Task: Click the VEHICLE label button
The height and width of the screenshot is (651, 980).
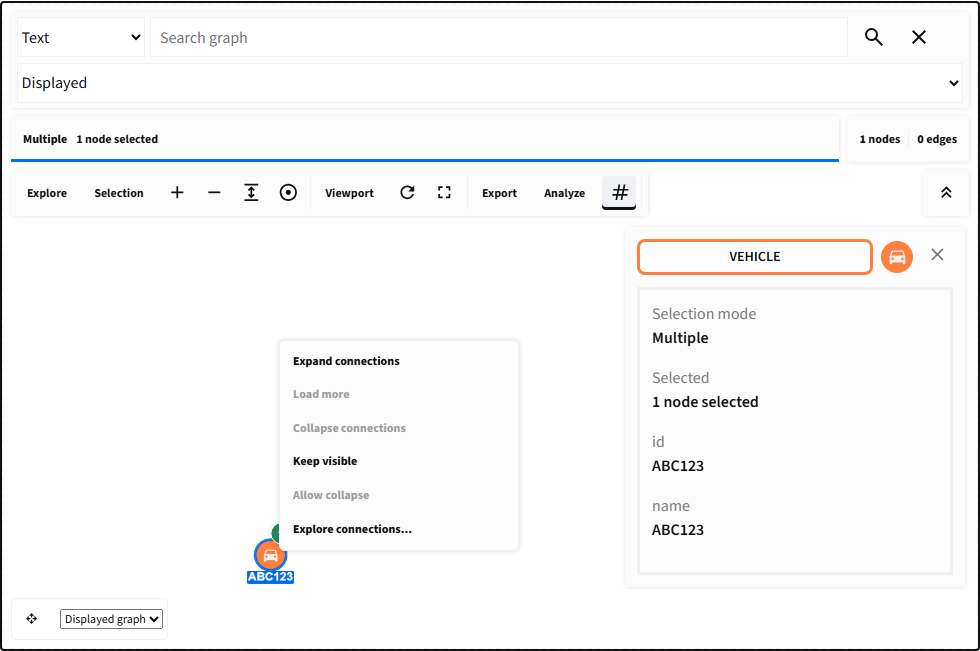Action: coord(754,257)
